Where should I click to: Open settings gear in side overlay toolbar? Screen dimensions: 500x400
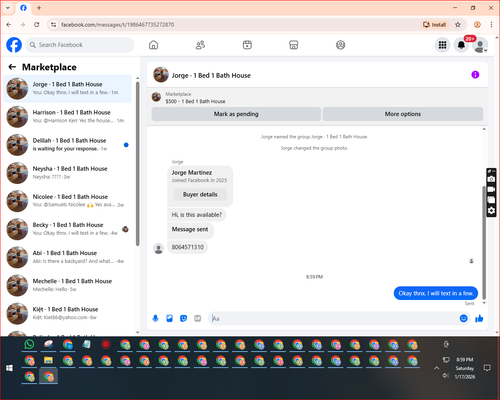(491, 211)
